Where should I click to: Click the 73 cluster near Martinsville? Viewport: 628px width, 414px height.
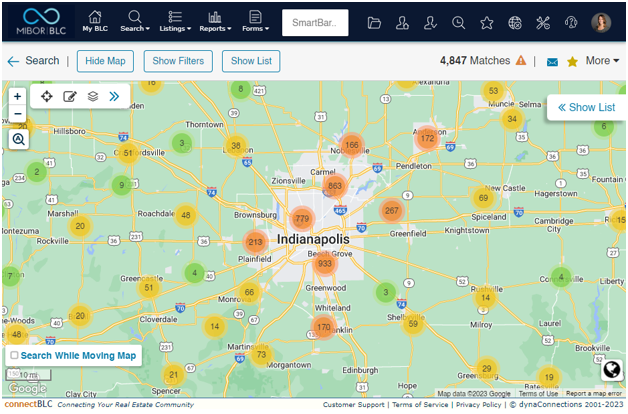point(261,354)
